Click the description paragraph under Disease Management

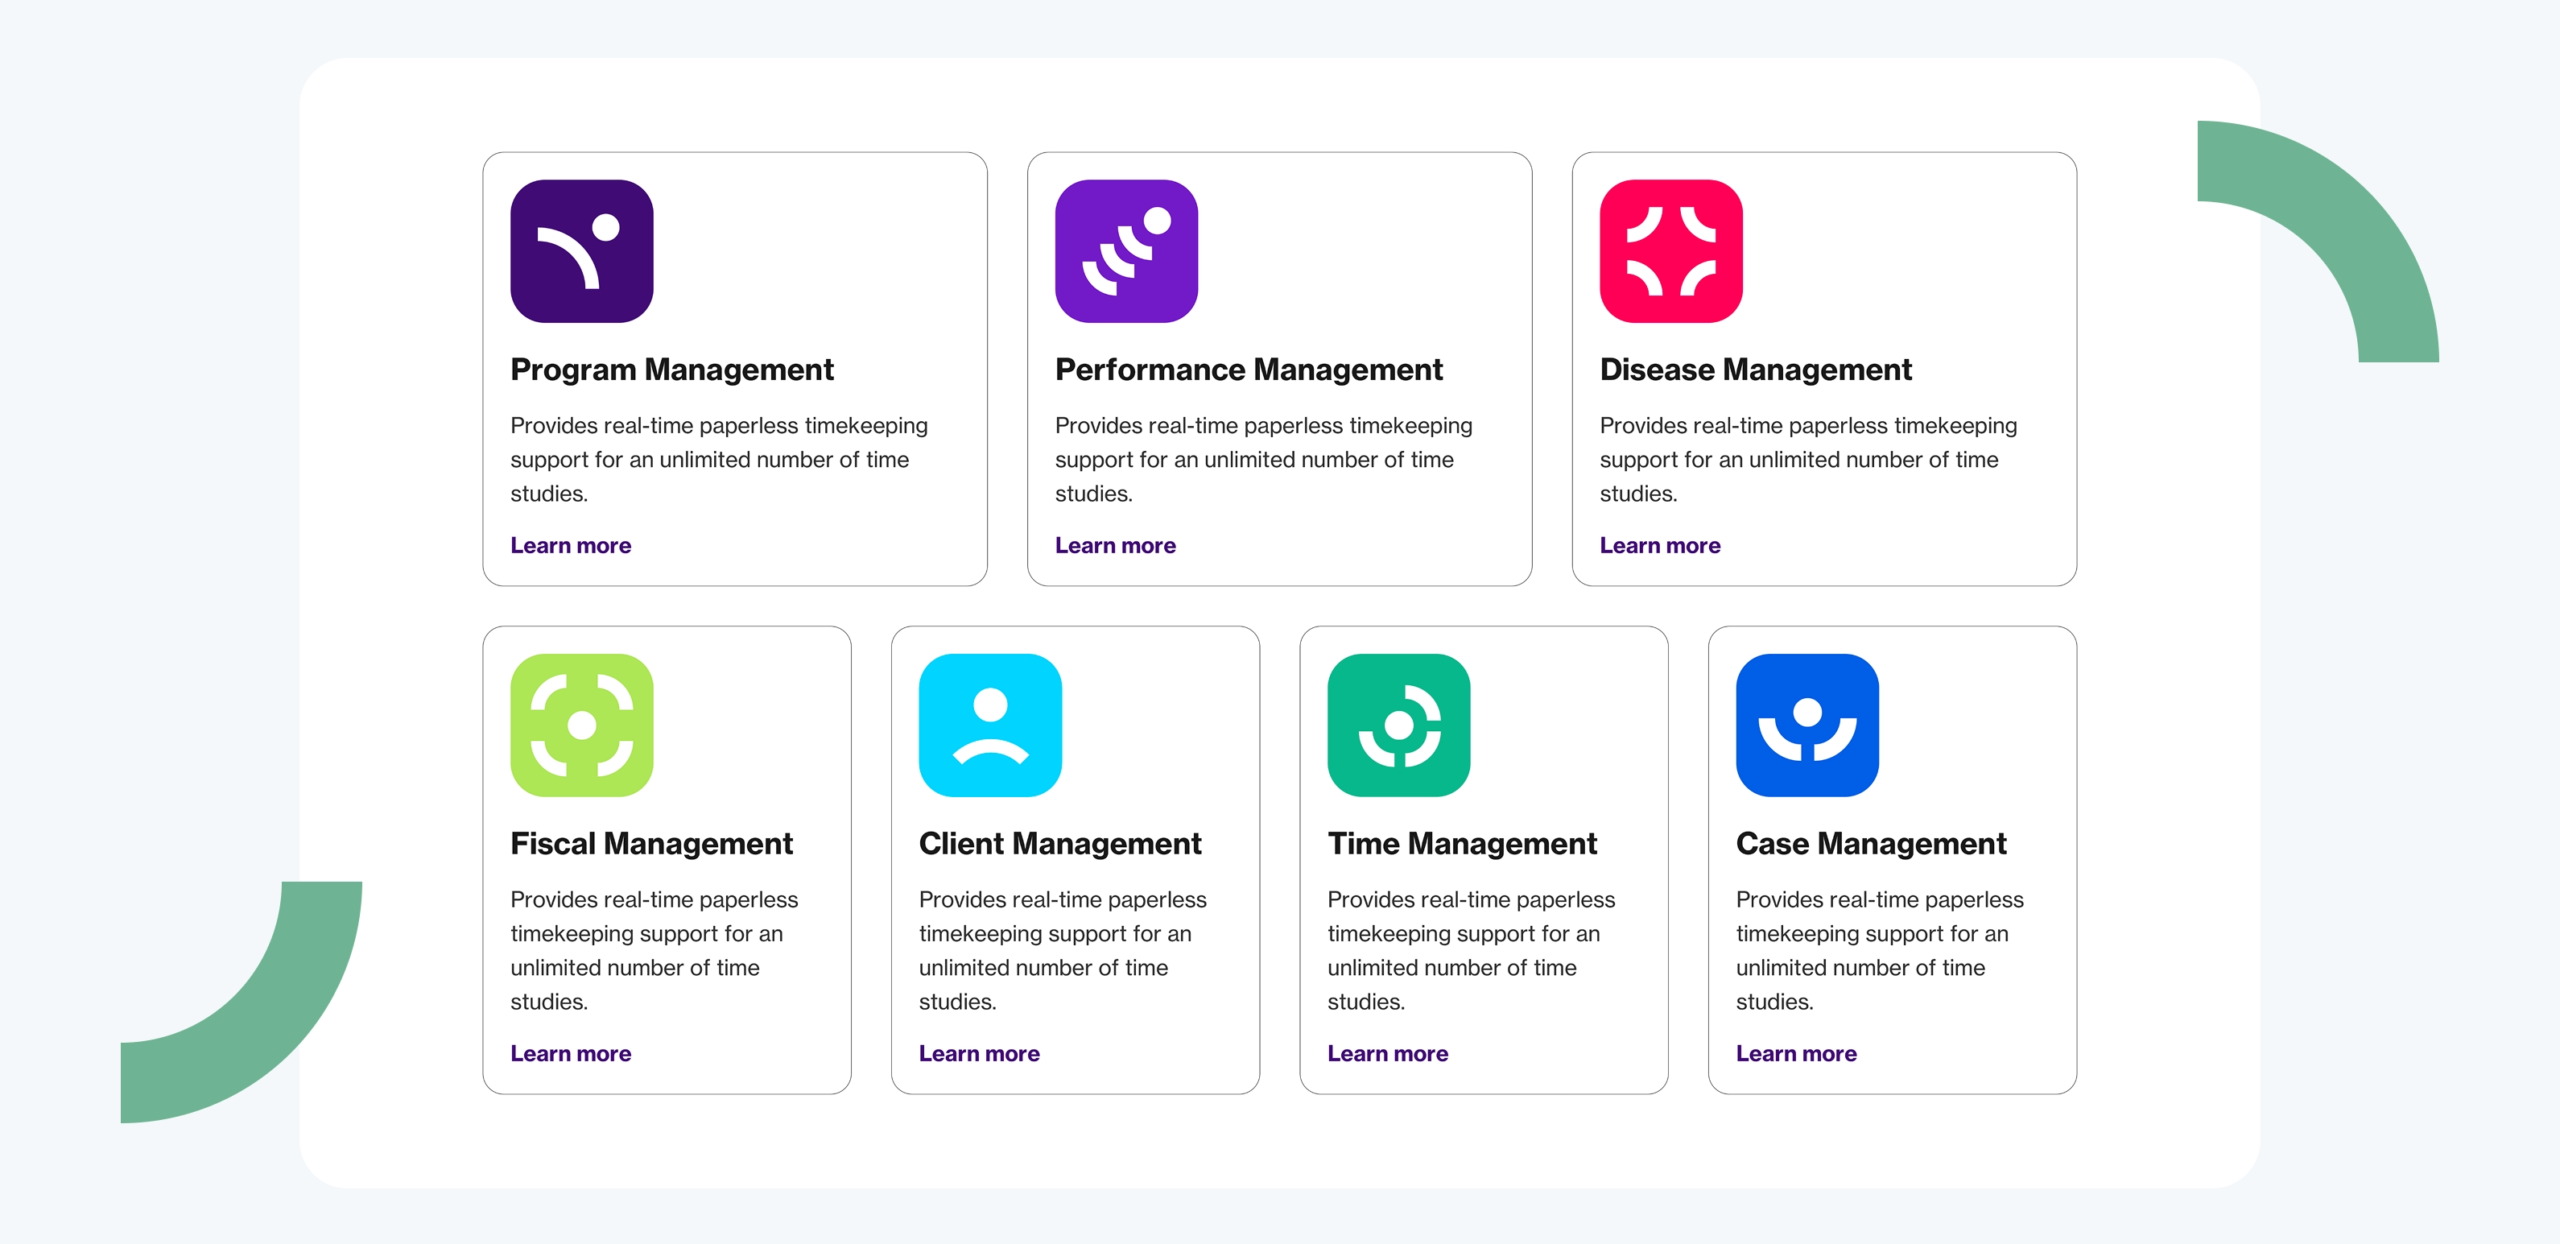point(1809,459)
